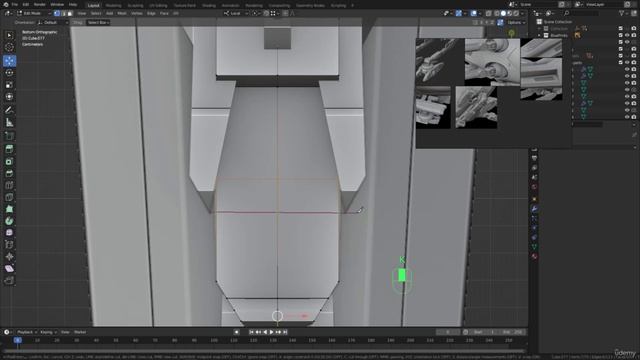Open the Material properties tab
The image size is (640, 360).
(534, 256)
